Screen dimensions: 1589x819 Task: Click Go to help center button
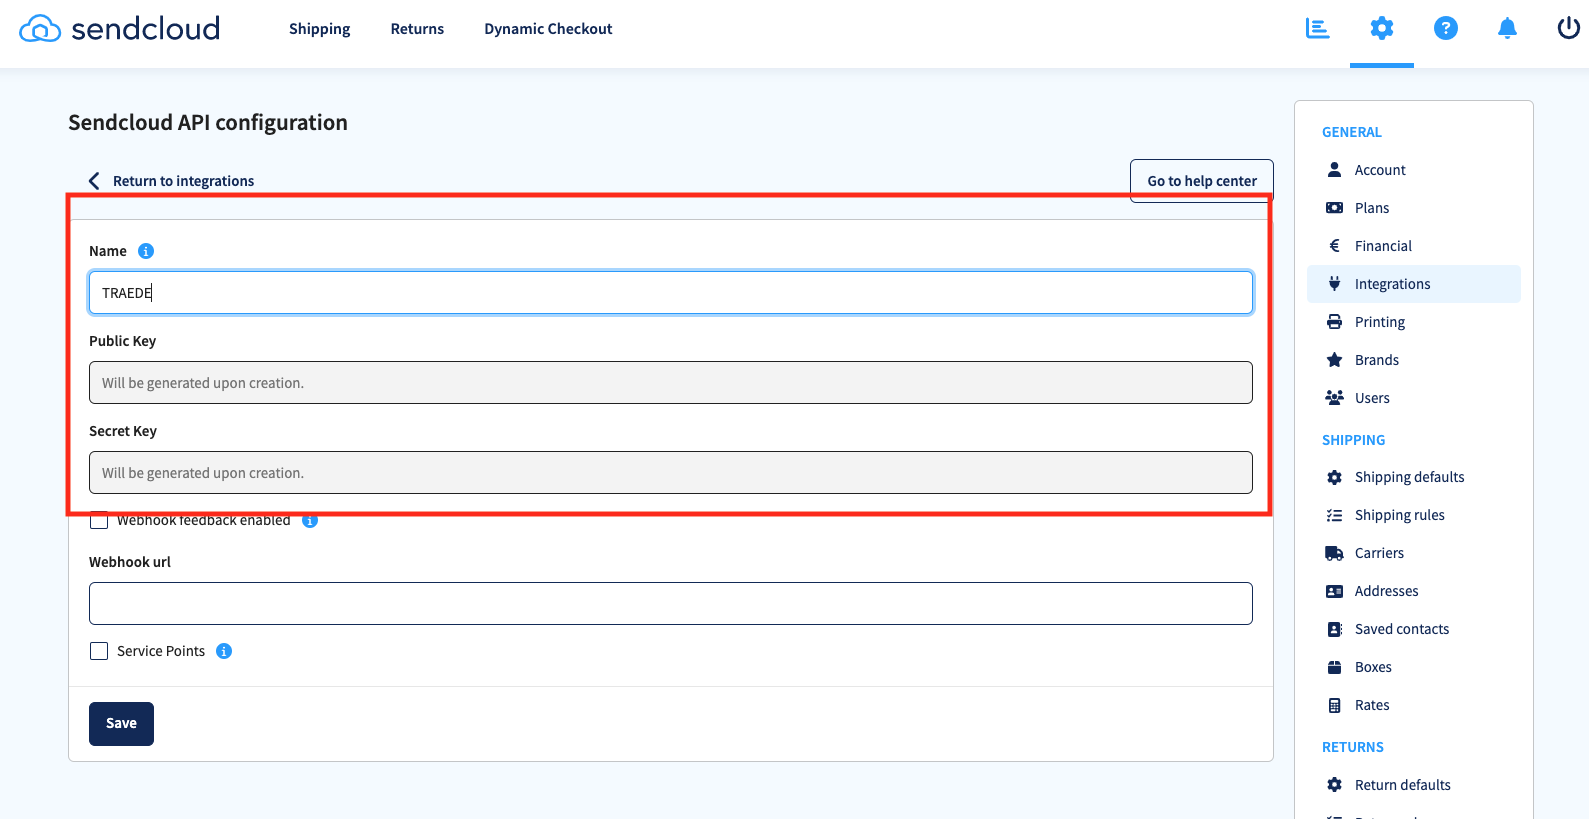[x=1202, y=181]
